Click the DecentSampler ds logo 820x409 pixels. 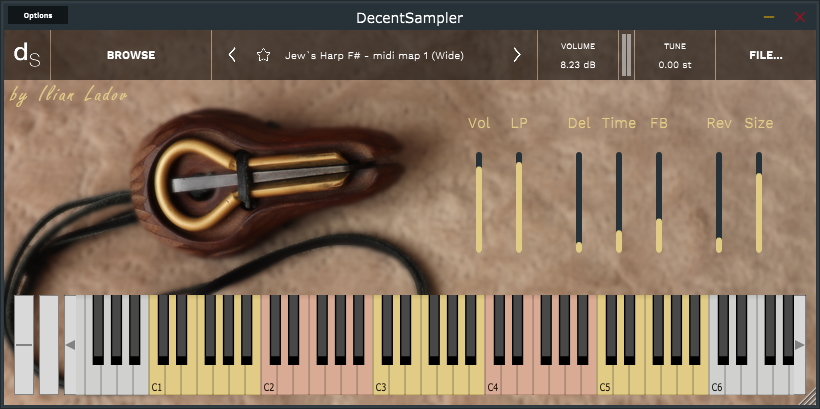coord(27,55)
